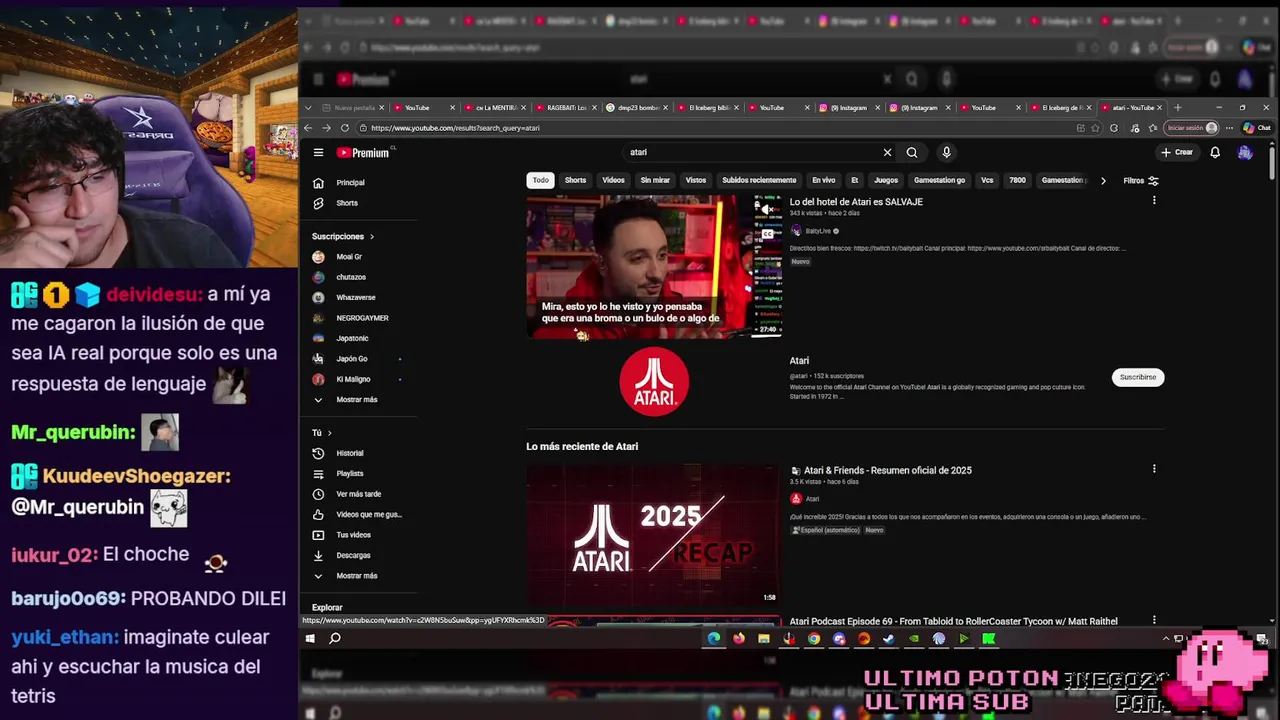Expand the Suscripciones section
The image size is (1280, 720).
[343, 237]
